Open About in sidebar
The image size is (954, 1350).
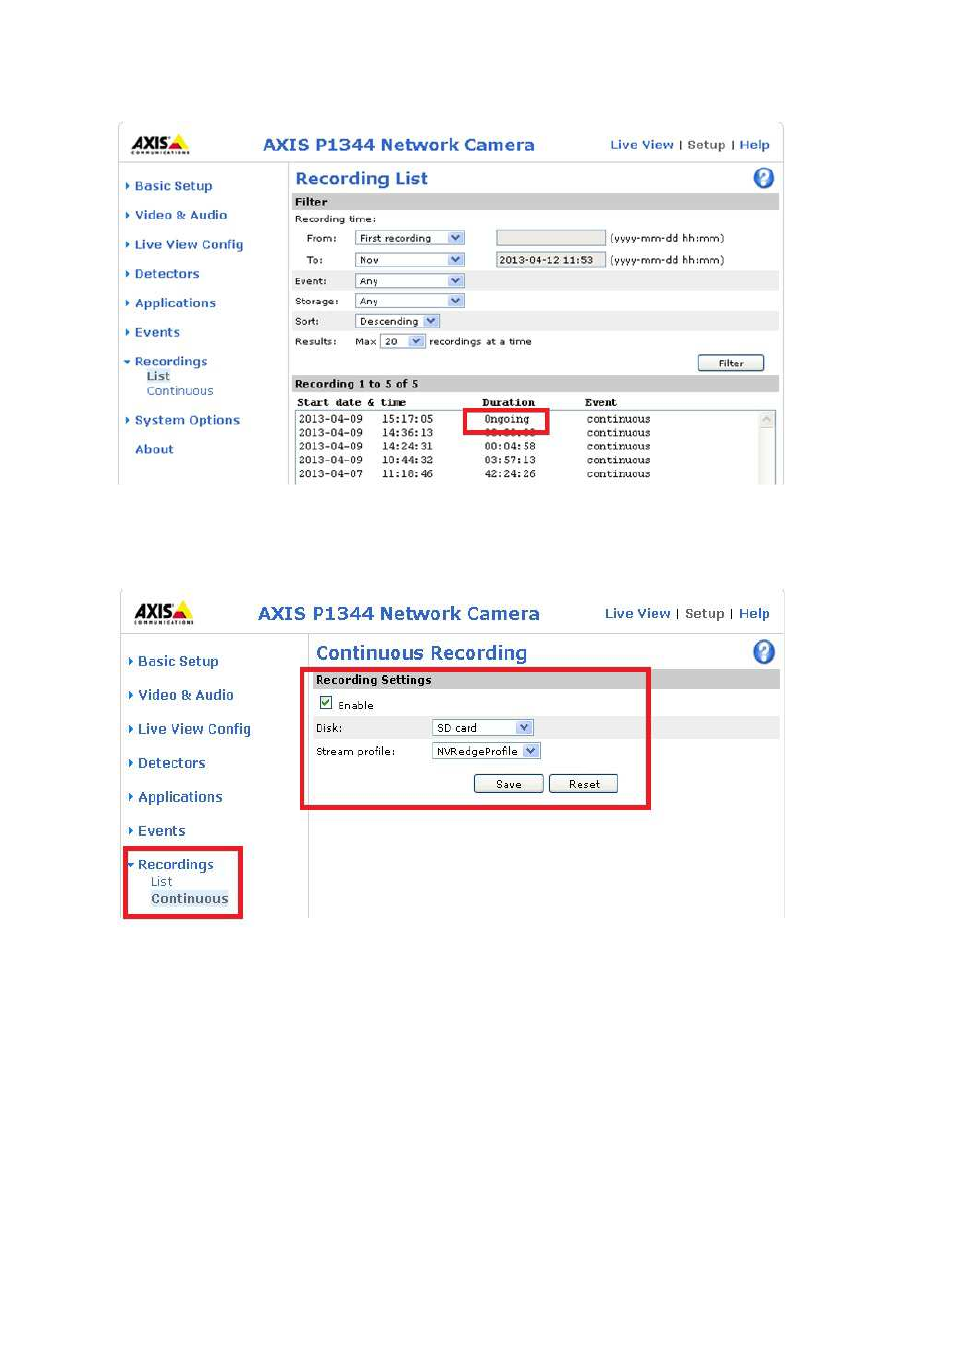[154, 450]
